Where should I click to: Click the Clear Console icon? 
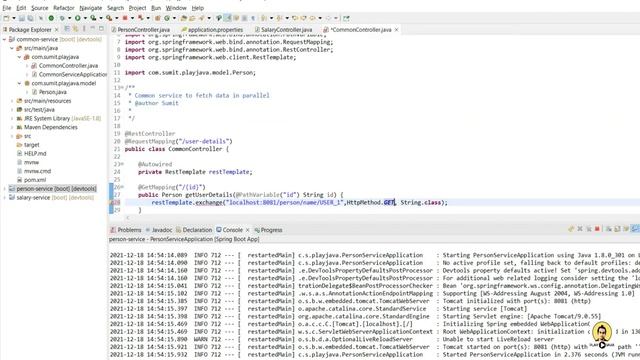(x=609, y=229)
